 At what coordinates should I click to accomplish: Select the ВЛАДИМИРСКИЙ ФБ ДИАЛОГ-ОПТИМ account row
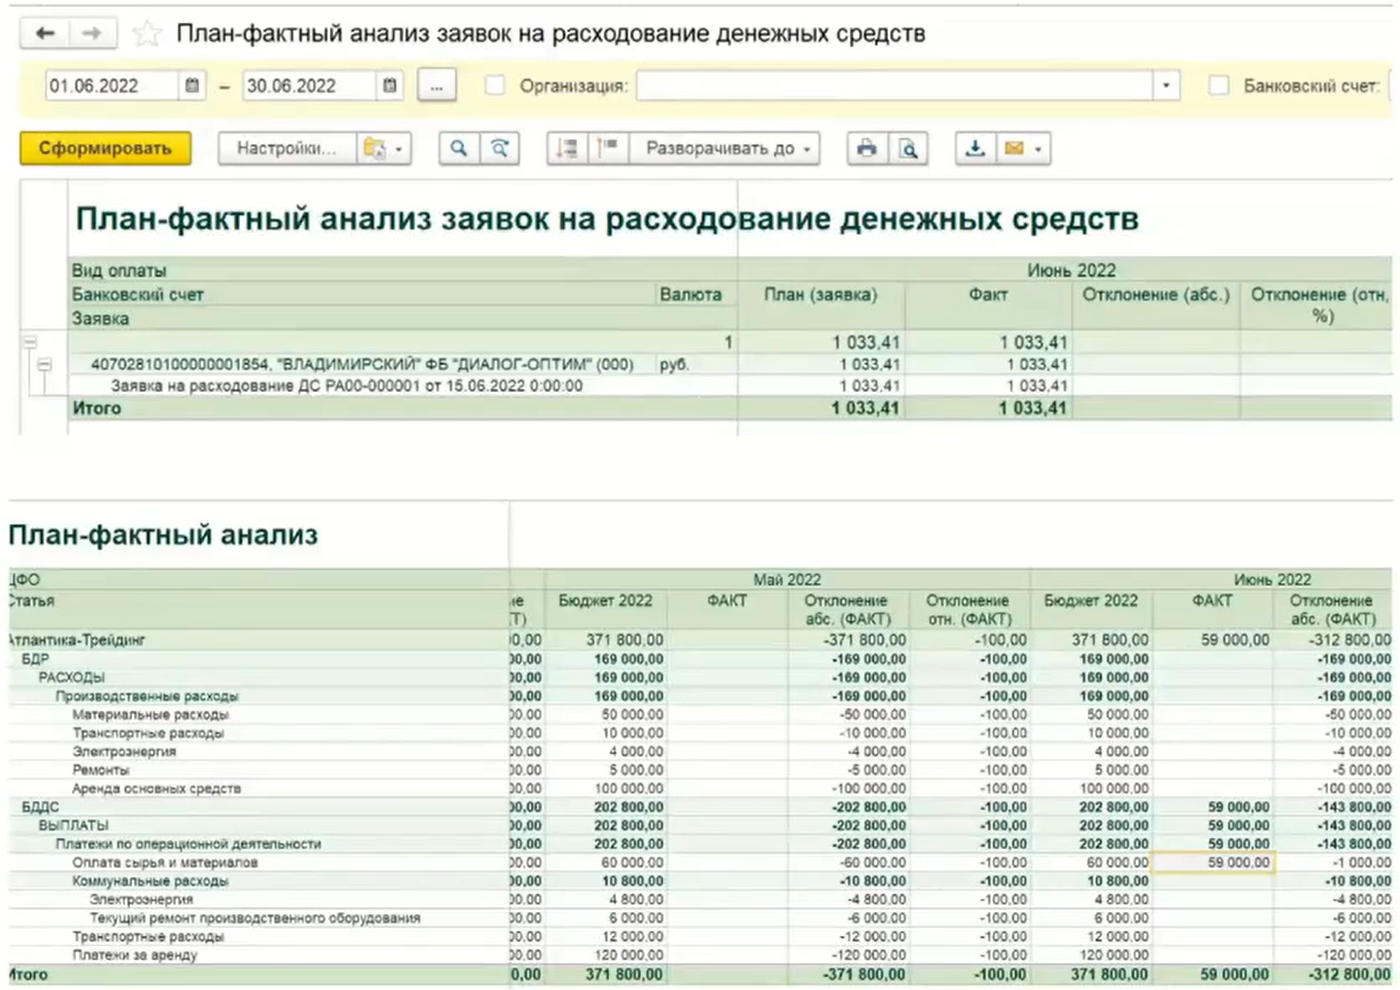tap(362, 365)
